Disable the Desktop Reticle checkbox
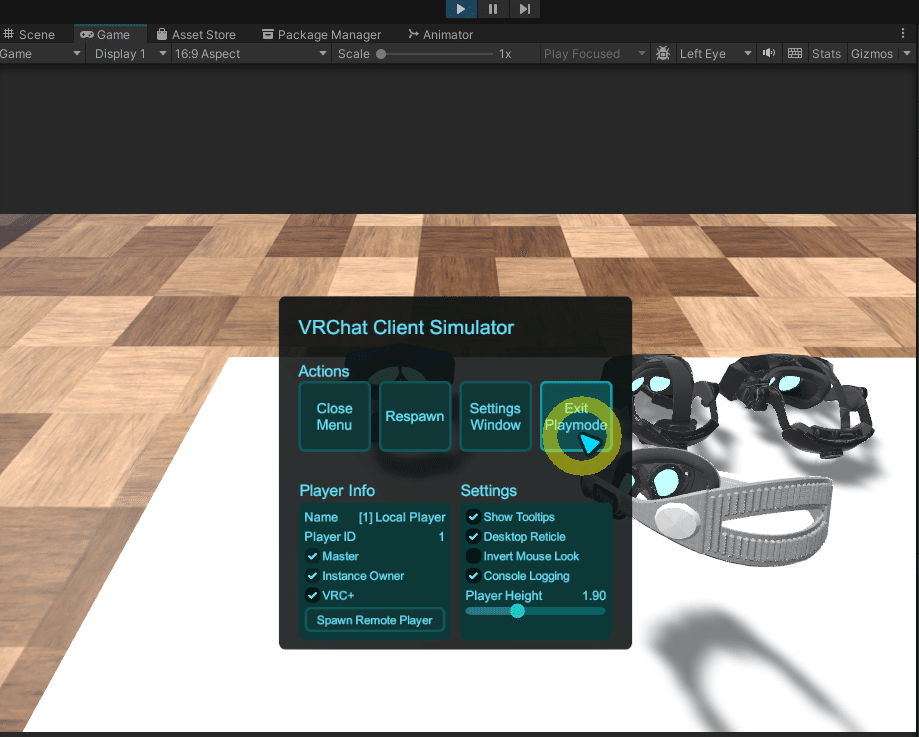919x737 pixels. (474, 536)
